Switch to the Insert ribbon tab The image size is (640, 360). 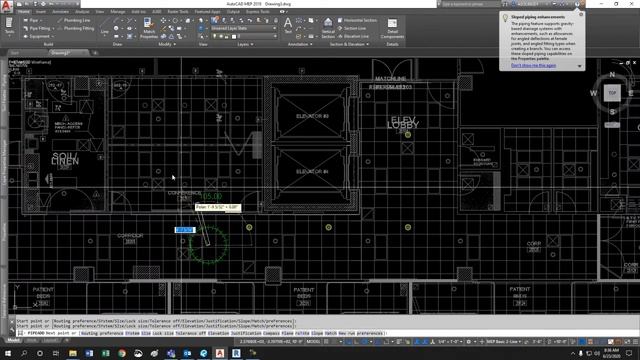41,12
